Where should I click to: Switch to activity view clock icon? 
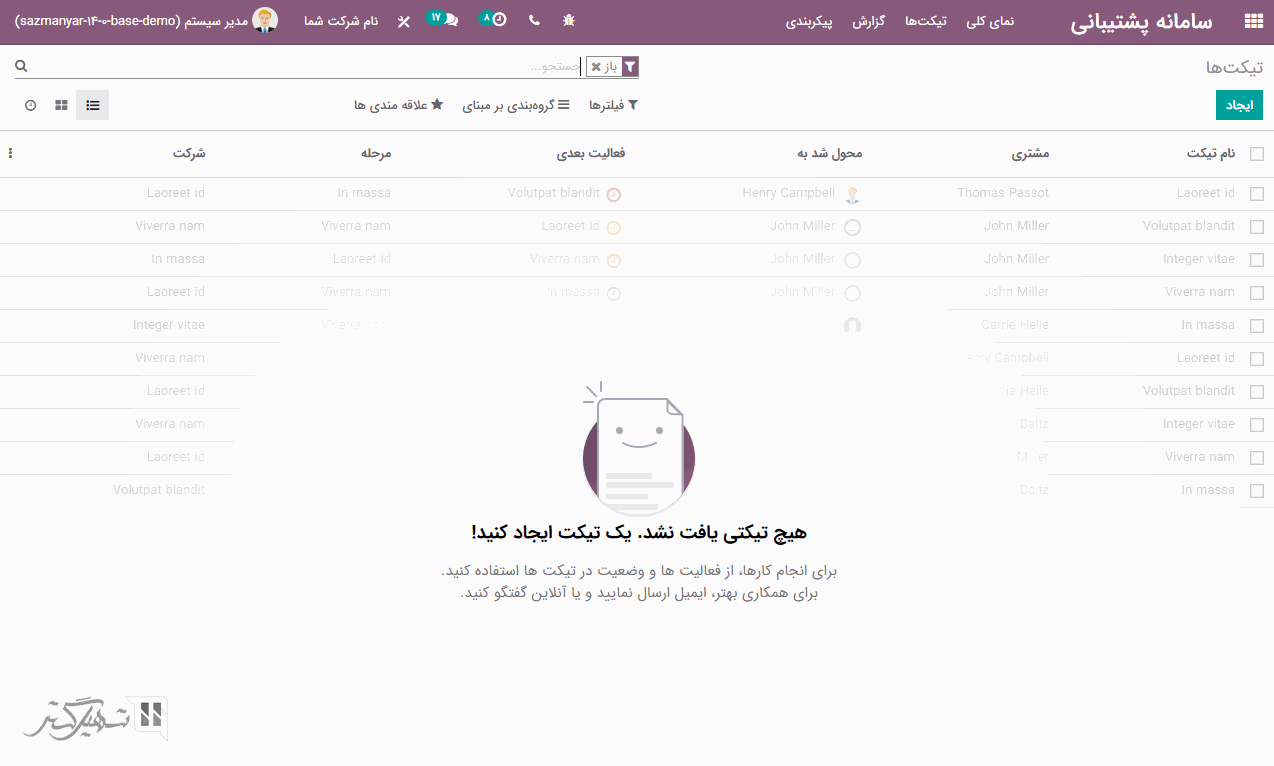pyautogui.click(x=30, y=105)
